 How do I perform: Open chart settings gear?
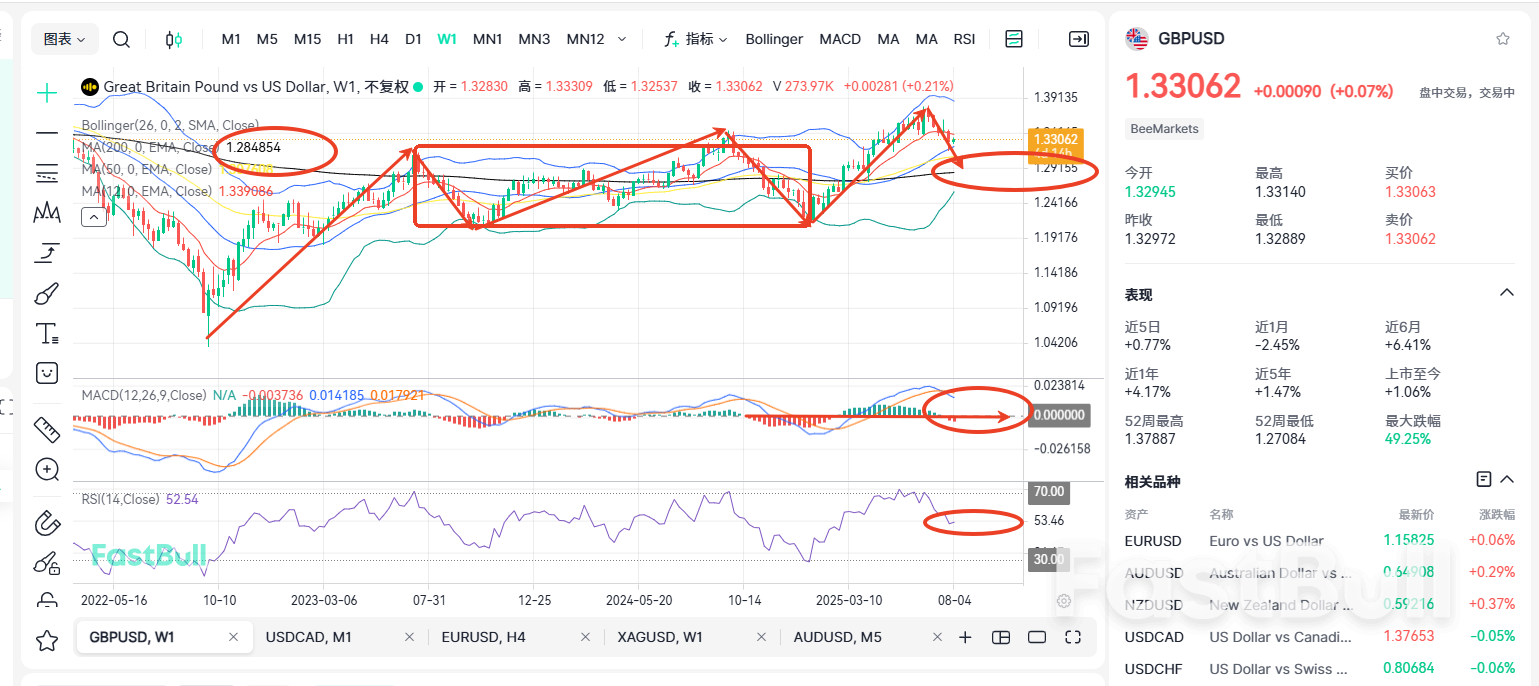1063,601
